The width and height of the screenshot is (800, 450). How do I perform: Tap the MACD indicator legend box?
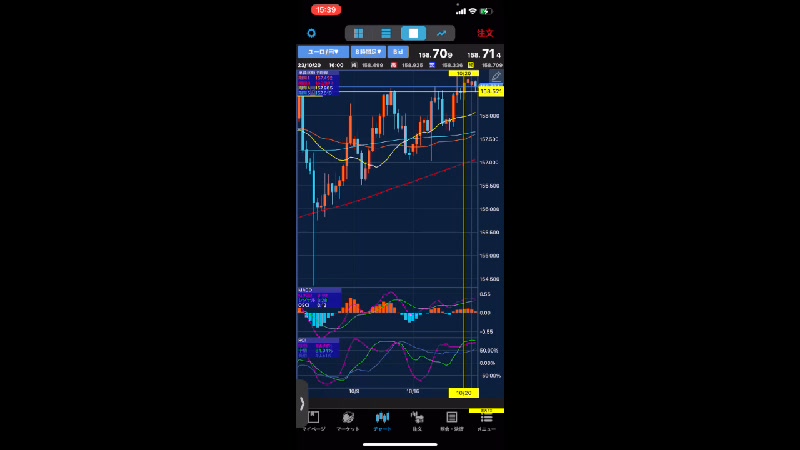319,297
